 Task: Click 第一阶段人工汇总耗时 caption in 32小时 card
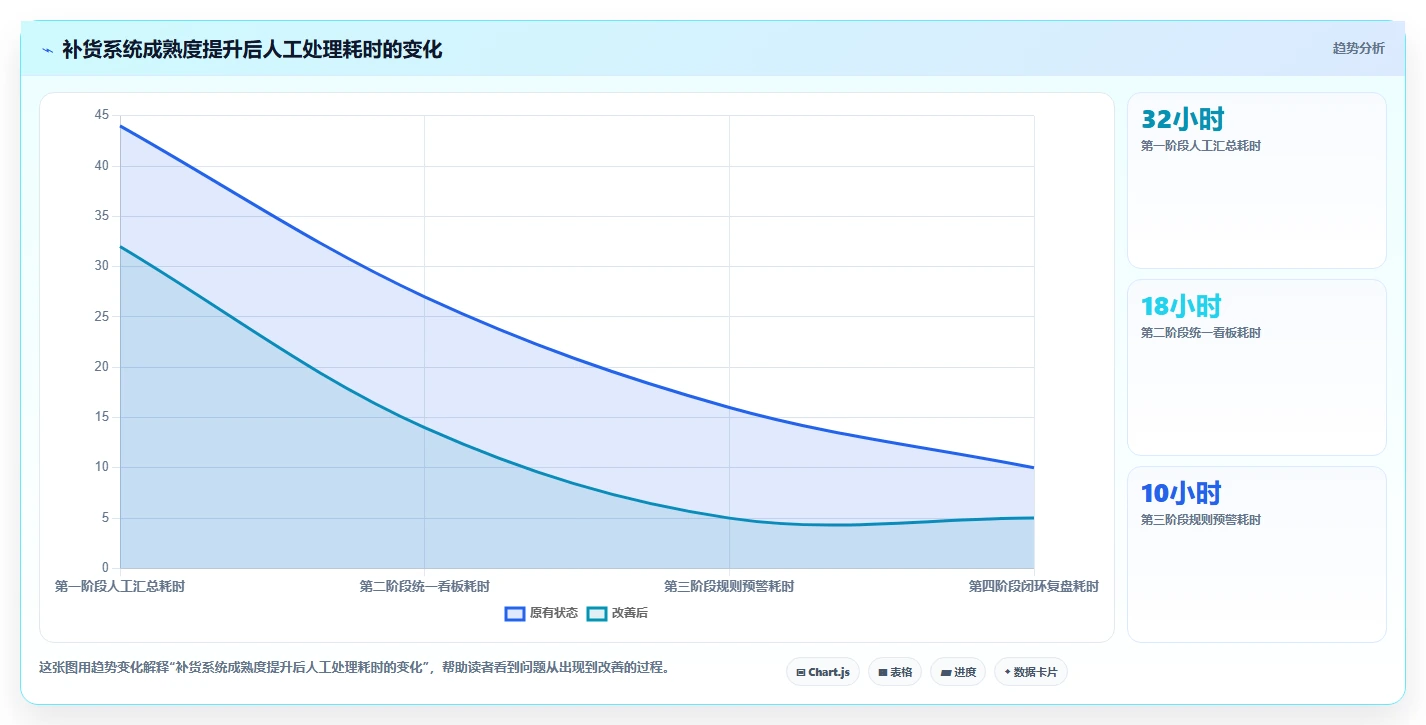[x=1201, y=146]
